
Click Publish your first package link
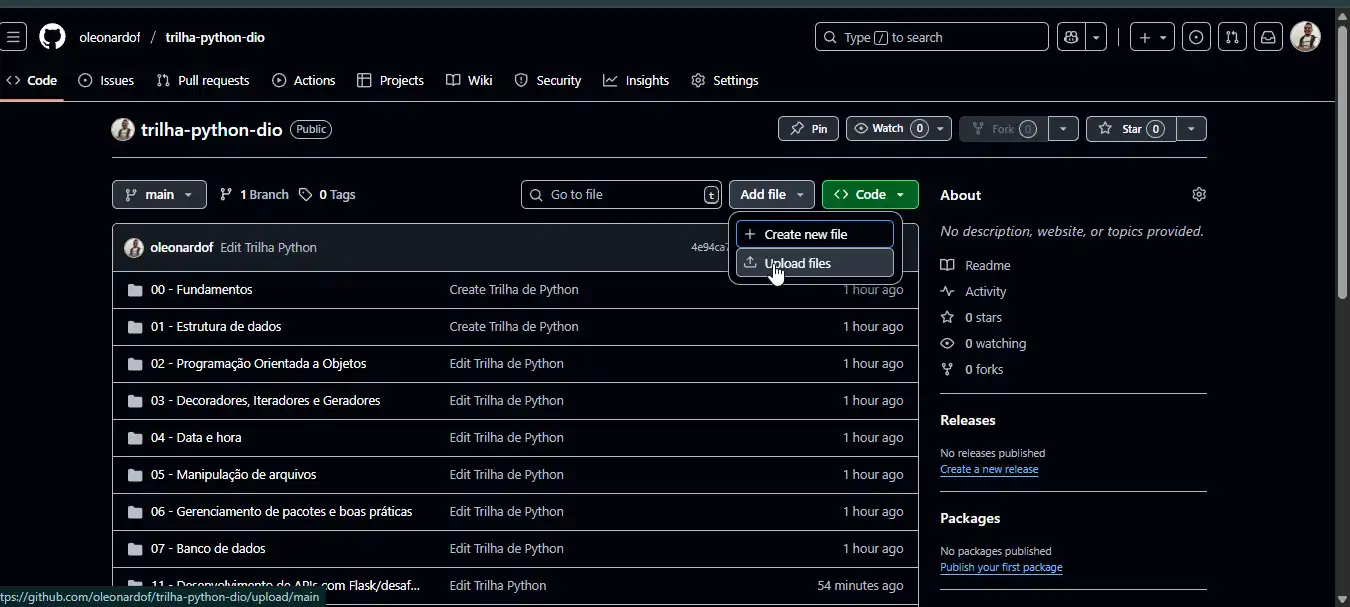click(x=1001, y=567)
